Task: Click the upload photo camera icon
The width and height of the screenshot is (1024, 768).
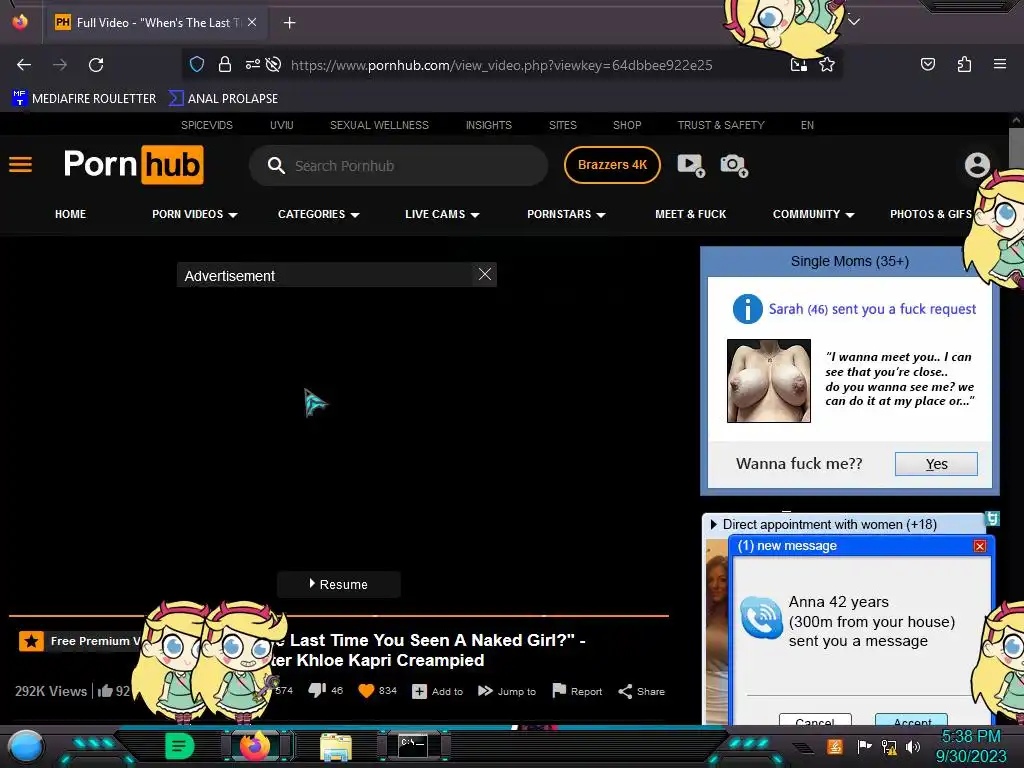Action: click(733, 165)
